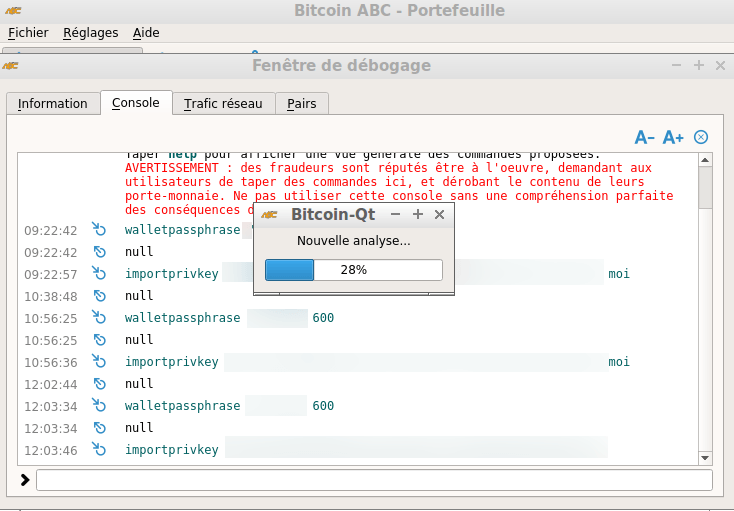This screenshot has width=734, height=511.
Task: Open the Fichier menu
Action: (28, 33)
